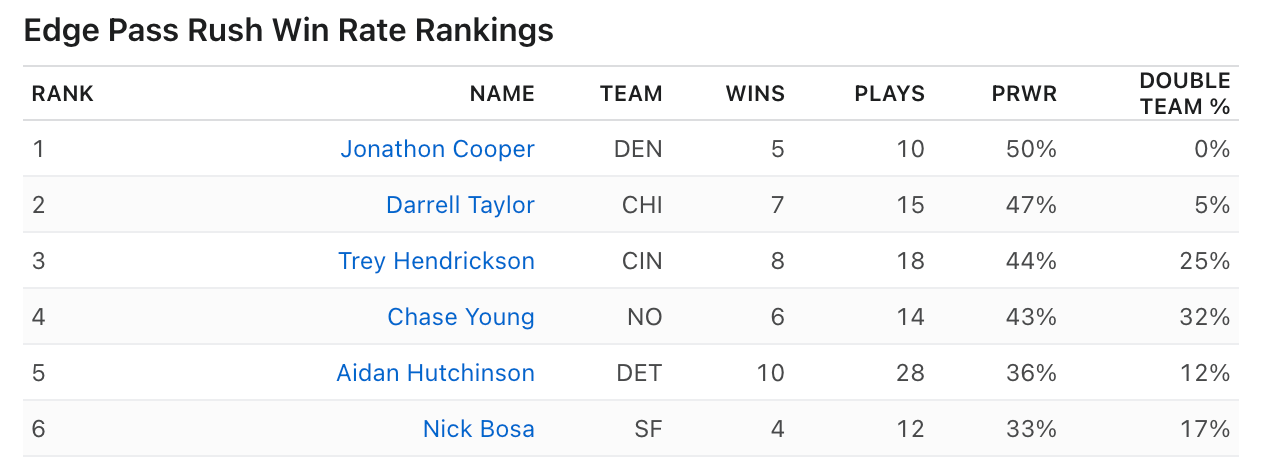Image resolution: width=1268 pixels, height=466 pixels.
Task: Click the PRWR column header
Action: click(1024, 94)
